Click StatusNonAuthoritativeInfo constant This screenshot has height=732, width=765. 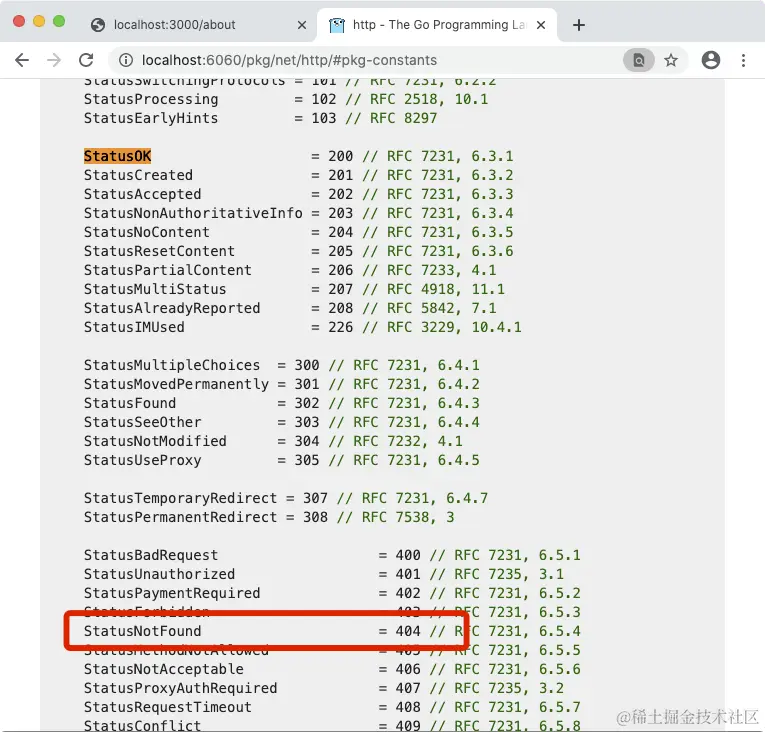[x=193, y=213]
